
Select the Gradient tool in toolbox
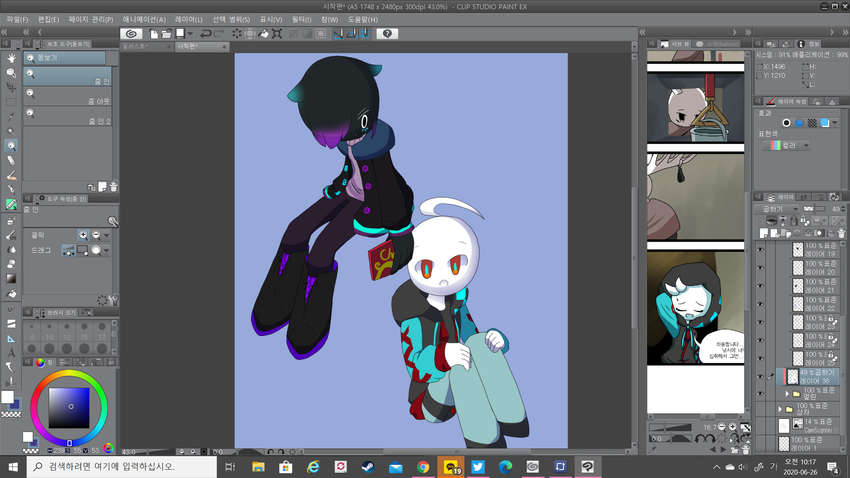11,279
